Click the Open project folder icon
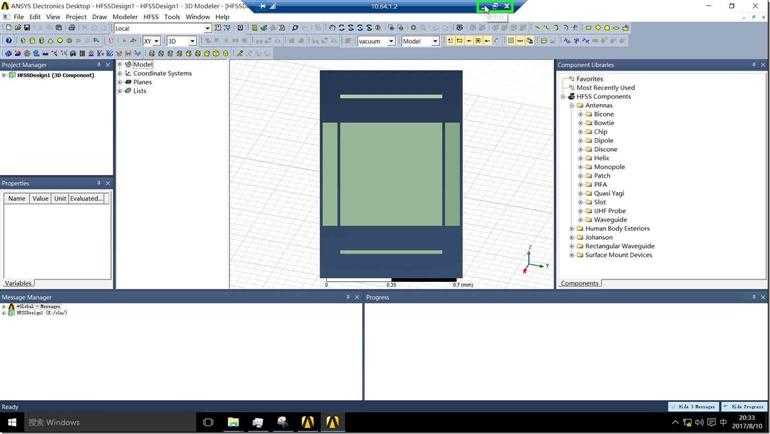Image resolution: width=770 pixels, height=434 pixels. pyautogui.click(x=18, y=28)
